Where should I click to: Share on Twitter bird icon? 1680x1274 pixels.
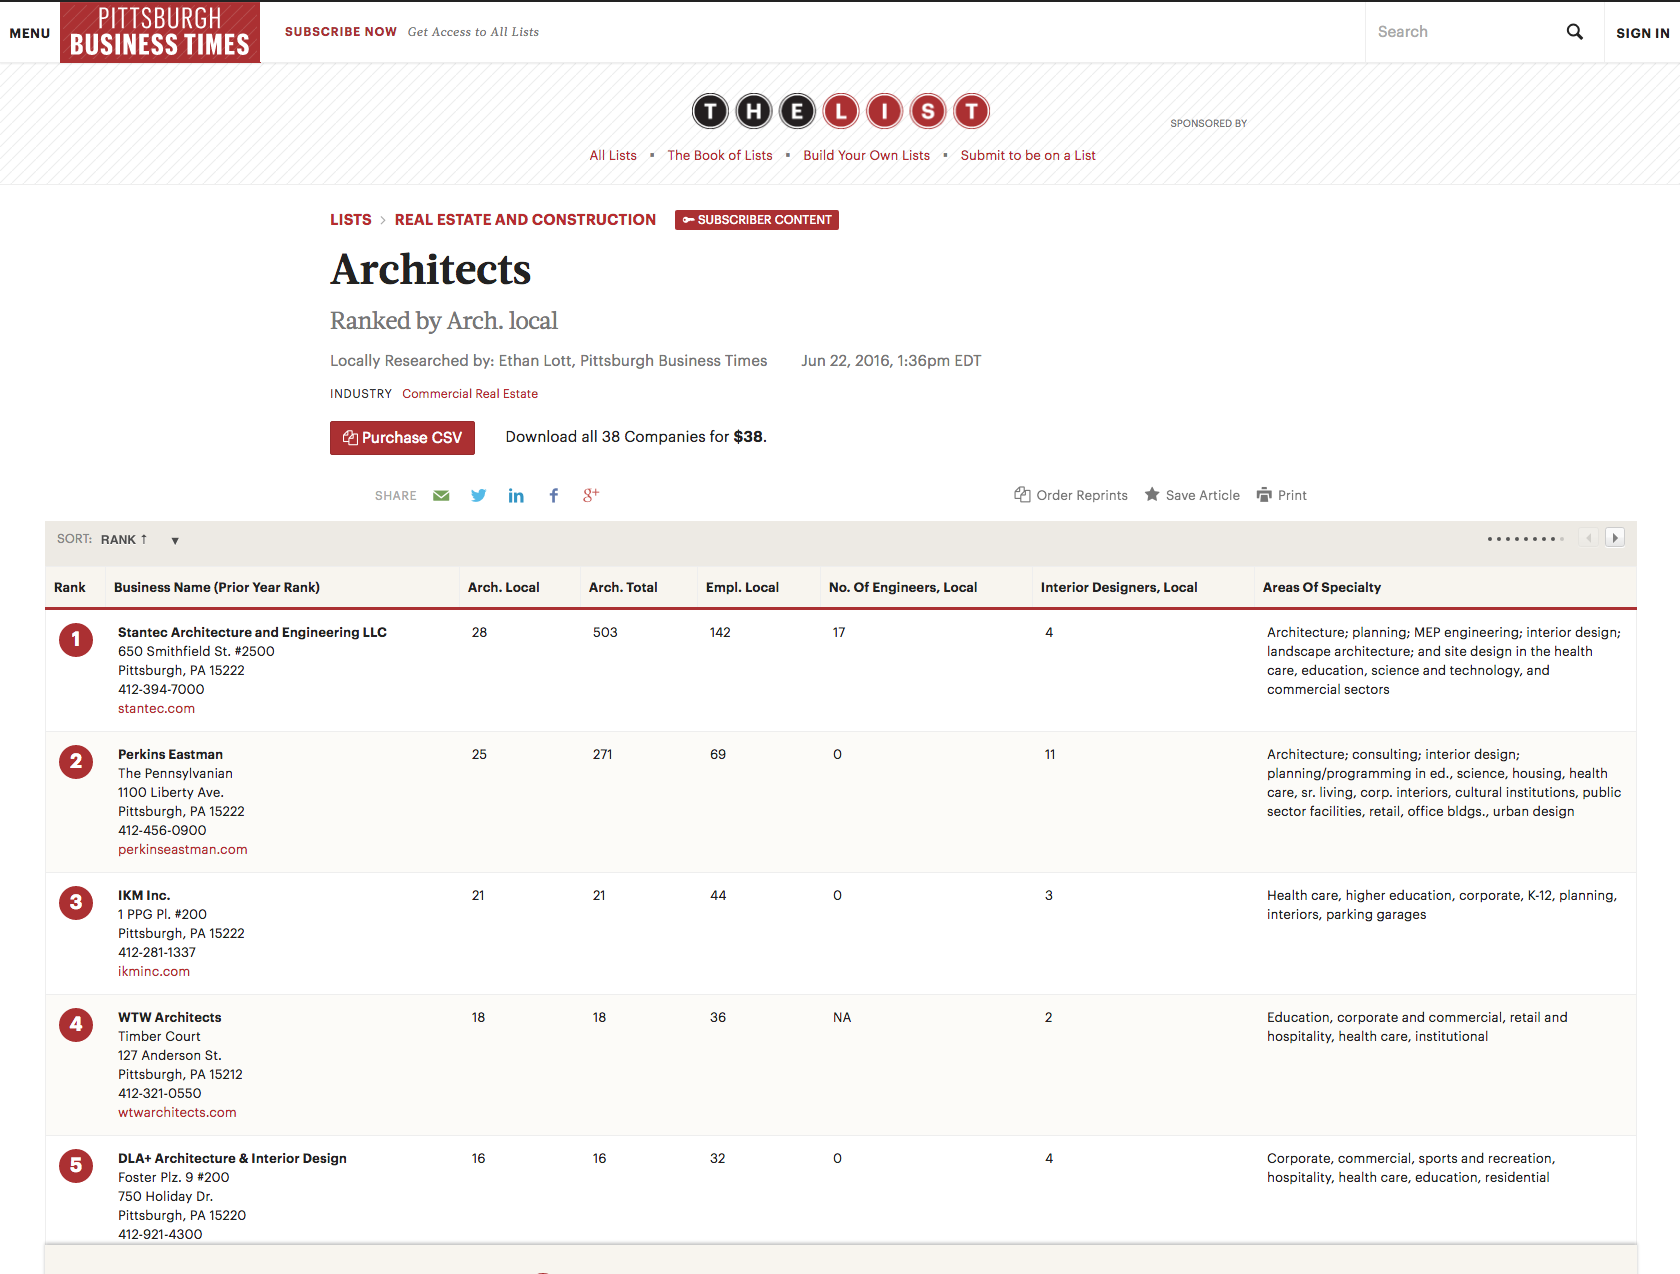coord(479,495)
